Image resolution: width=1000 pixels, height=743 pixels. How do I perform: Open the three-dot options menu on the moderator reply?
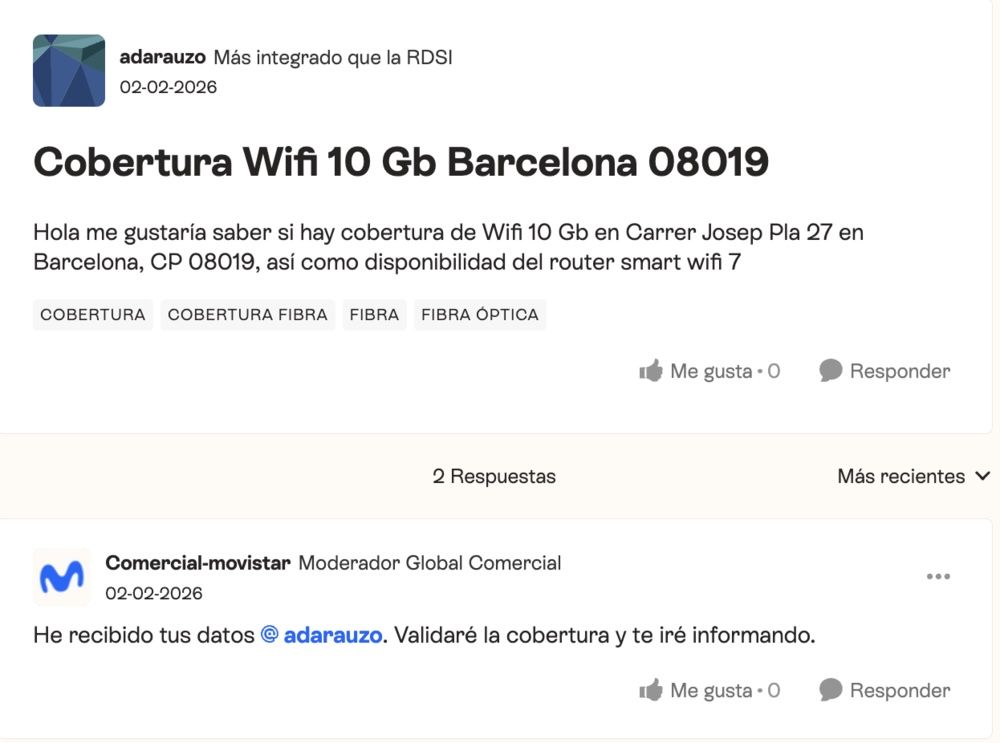[938, 575]
